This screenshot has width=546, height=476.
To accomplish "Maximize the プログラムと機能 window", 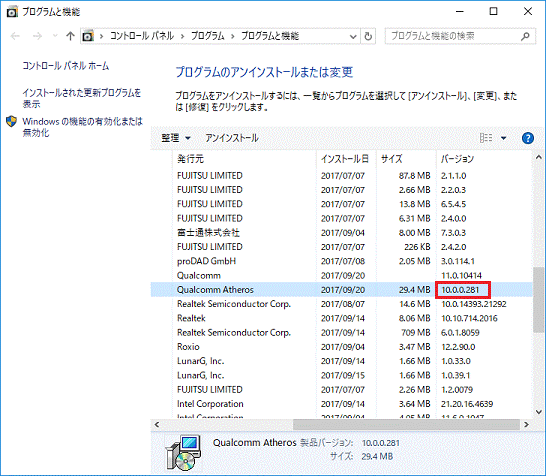I will coord(493,11).
